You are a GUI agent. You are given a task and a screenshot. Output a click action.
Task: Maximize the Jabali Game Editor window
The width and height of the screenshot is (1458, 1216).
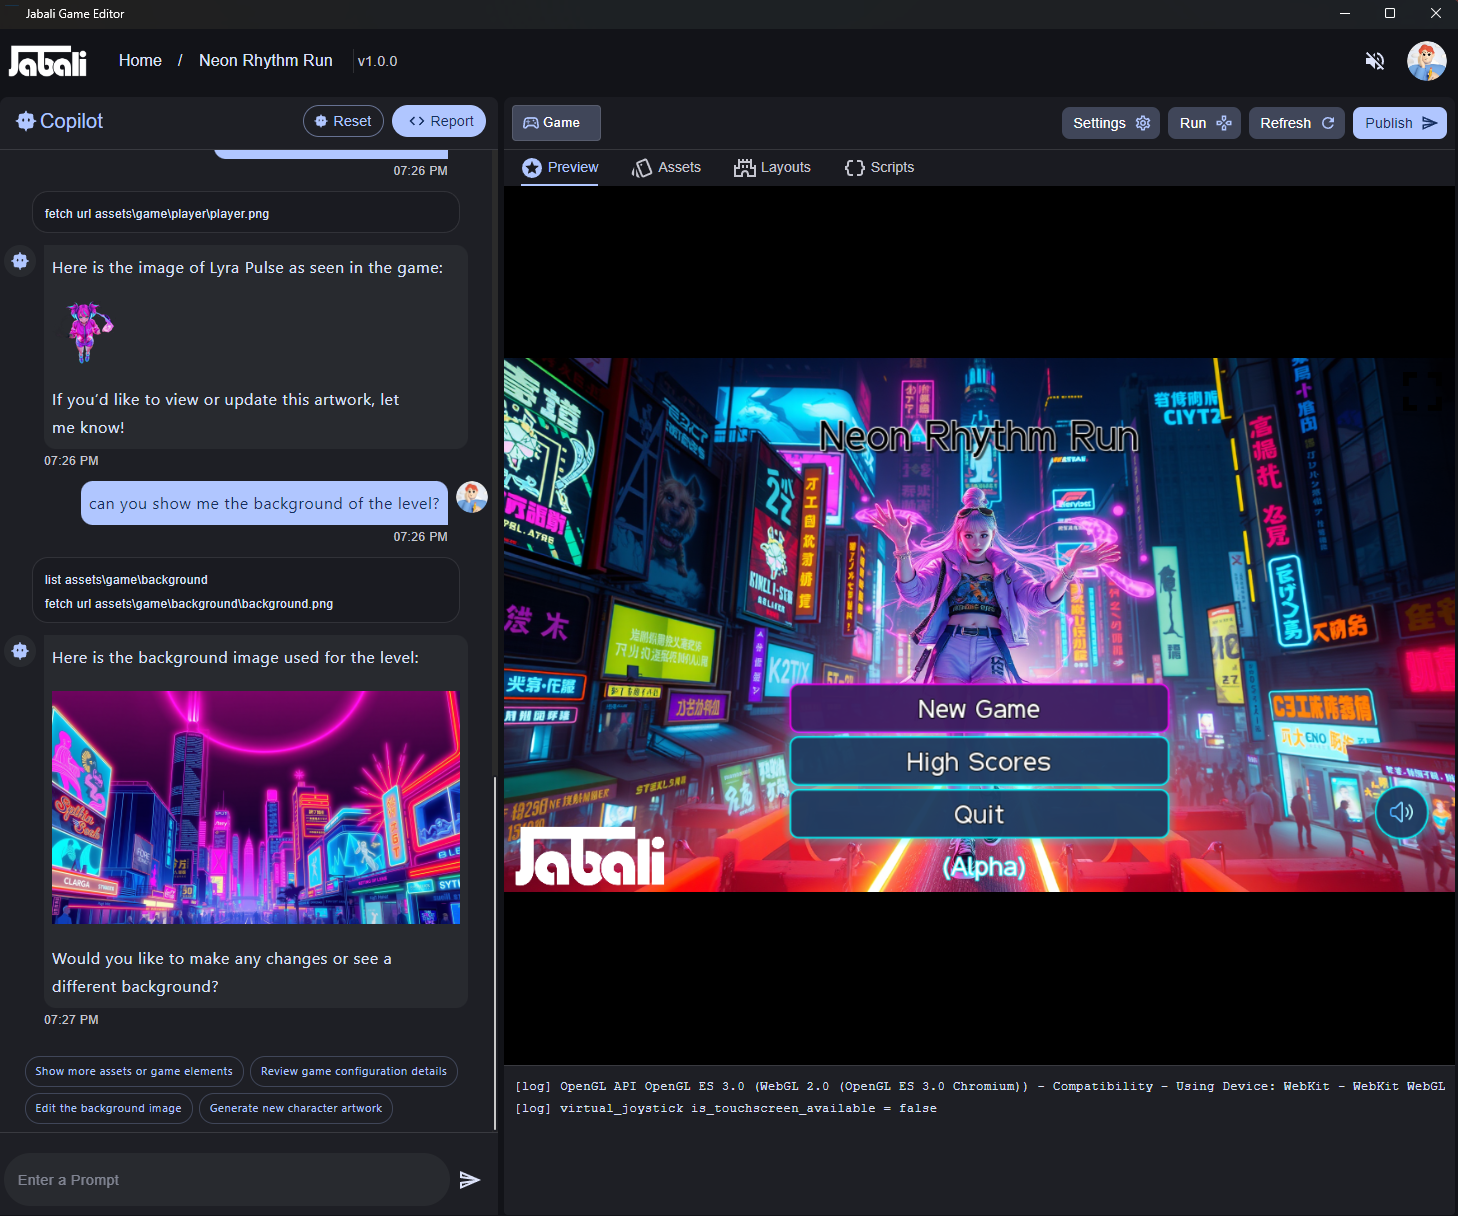click(1390, 13)
